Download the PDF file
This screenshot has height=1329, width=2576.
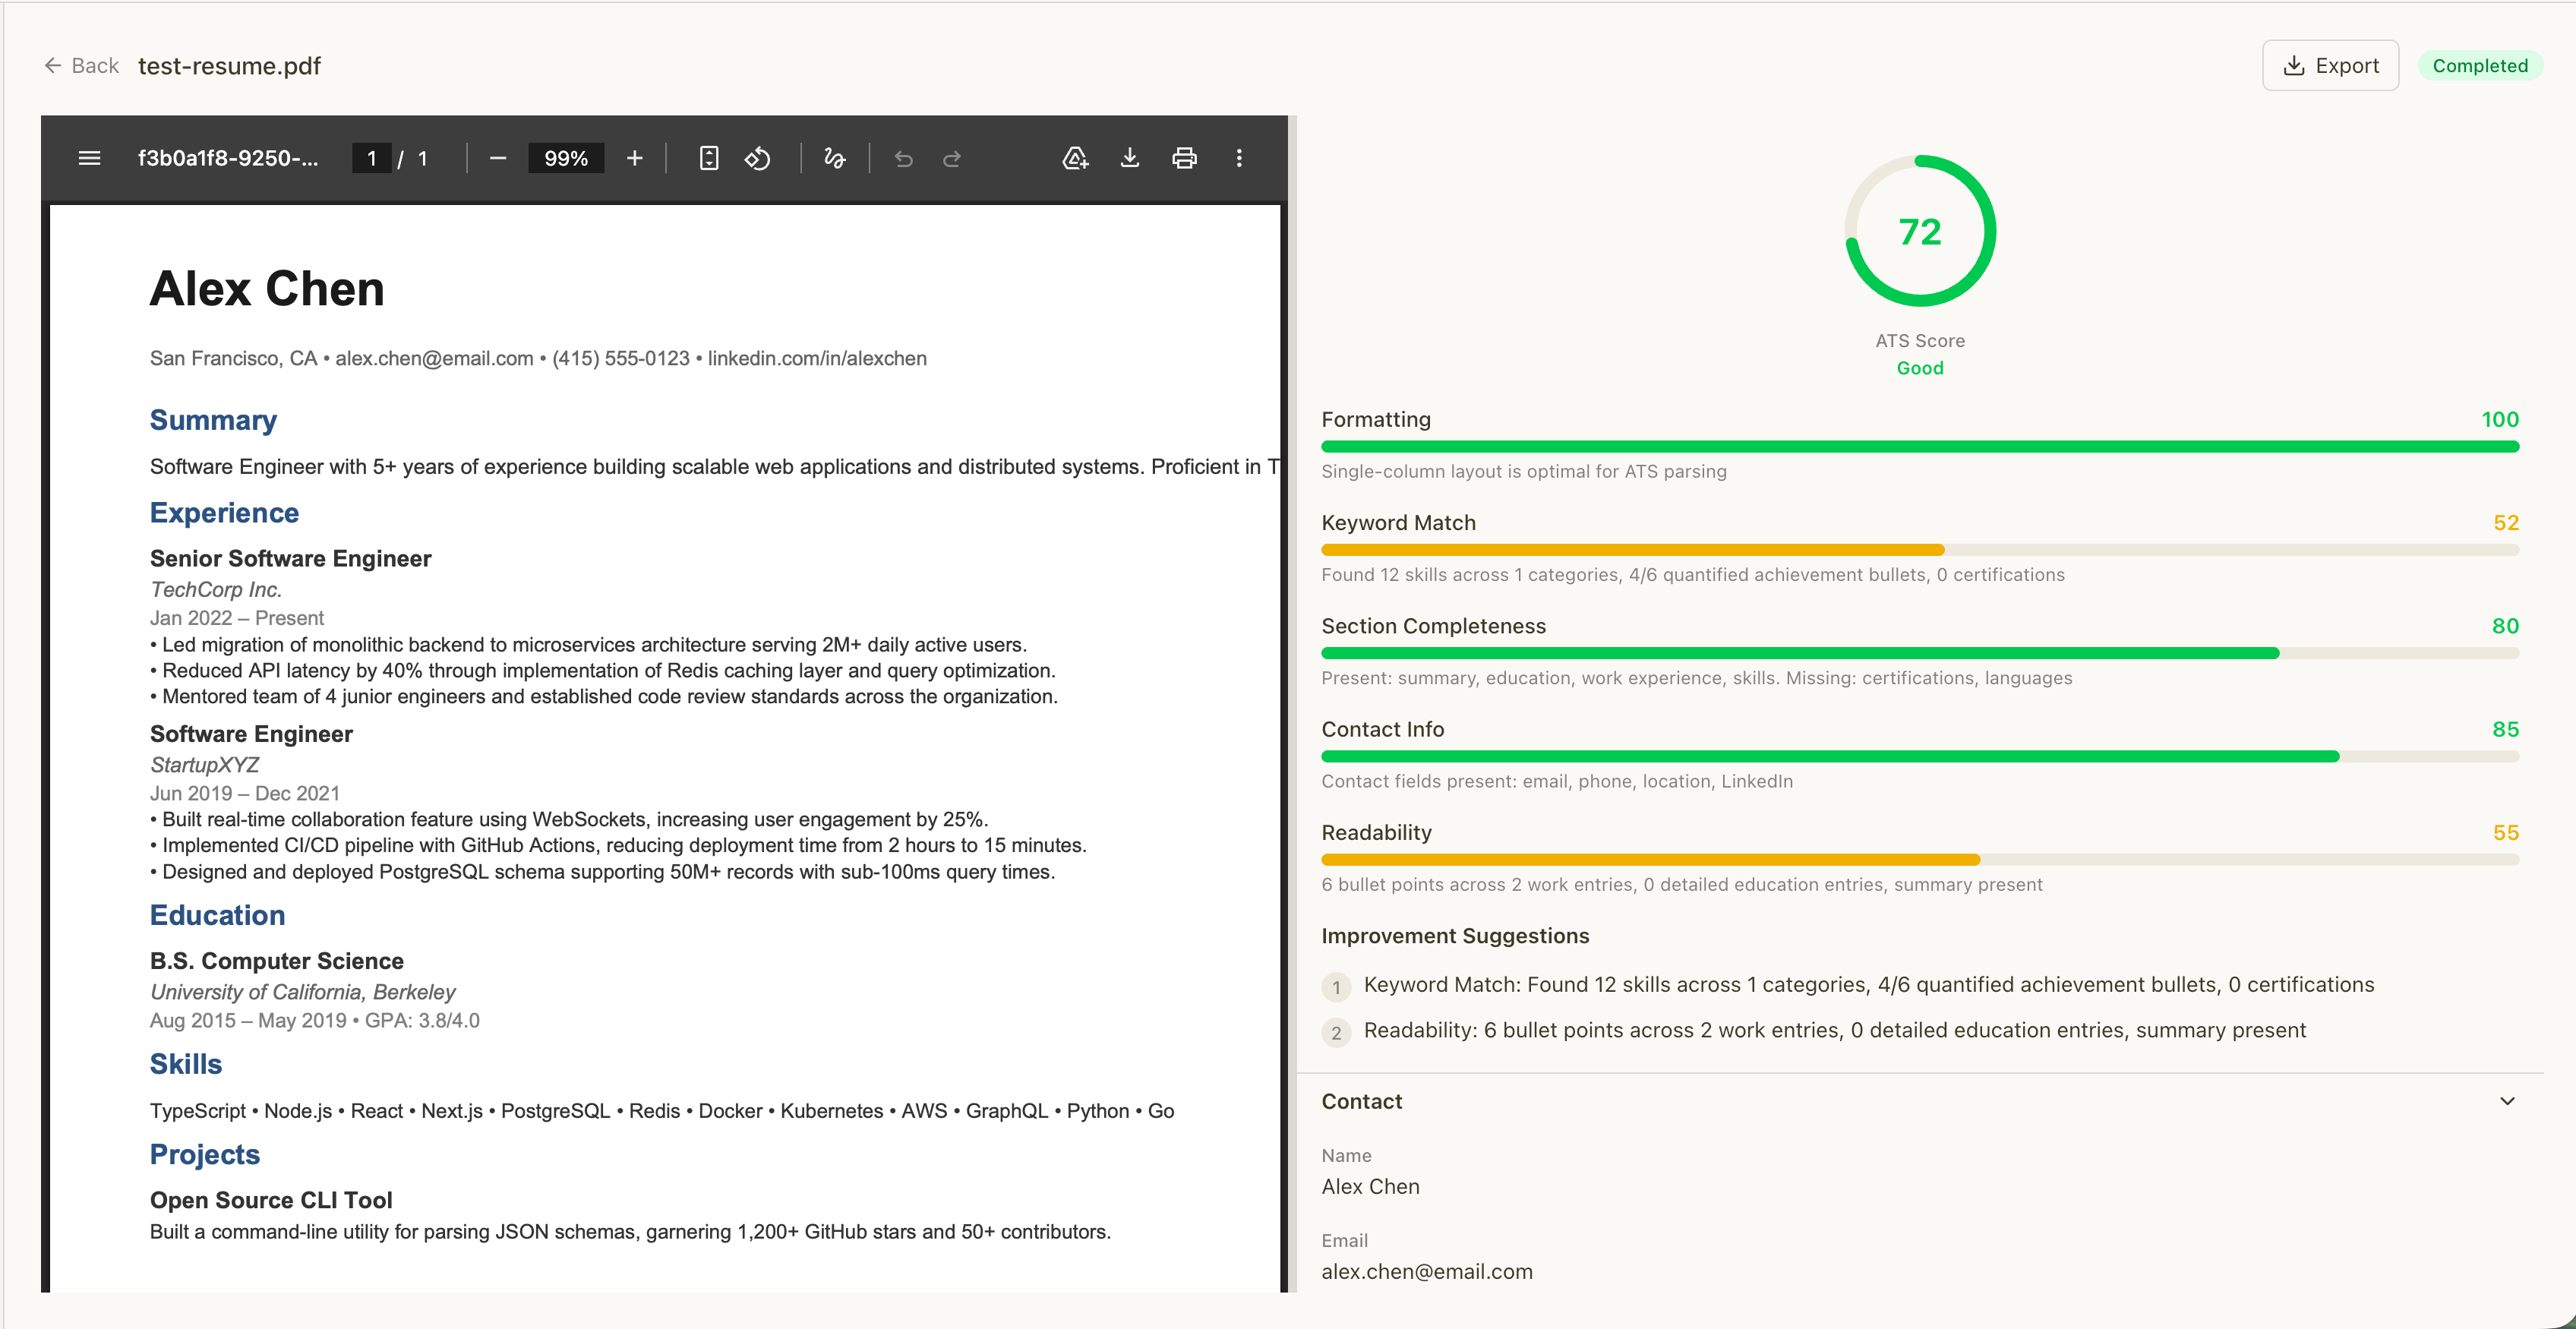tap(1130, 158)
